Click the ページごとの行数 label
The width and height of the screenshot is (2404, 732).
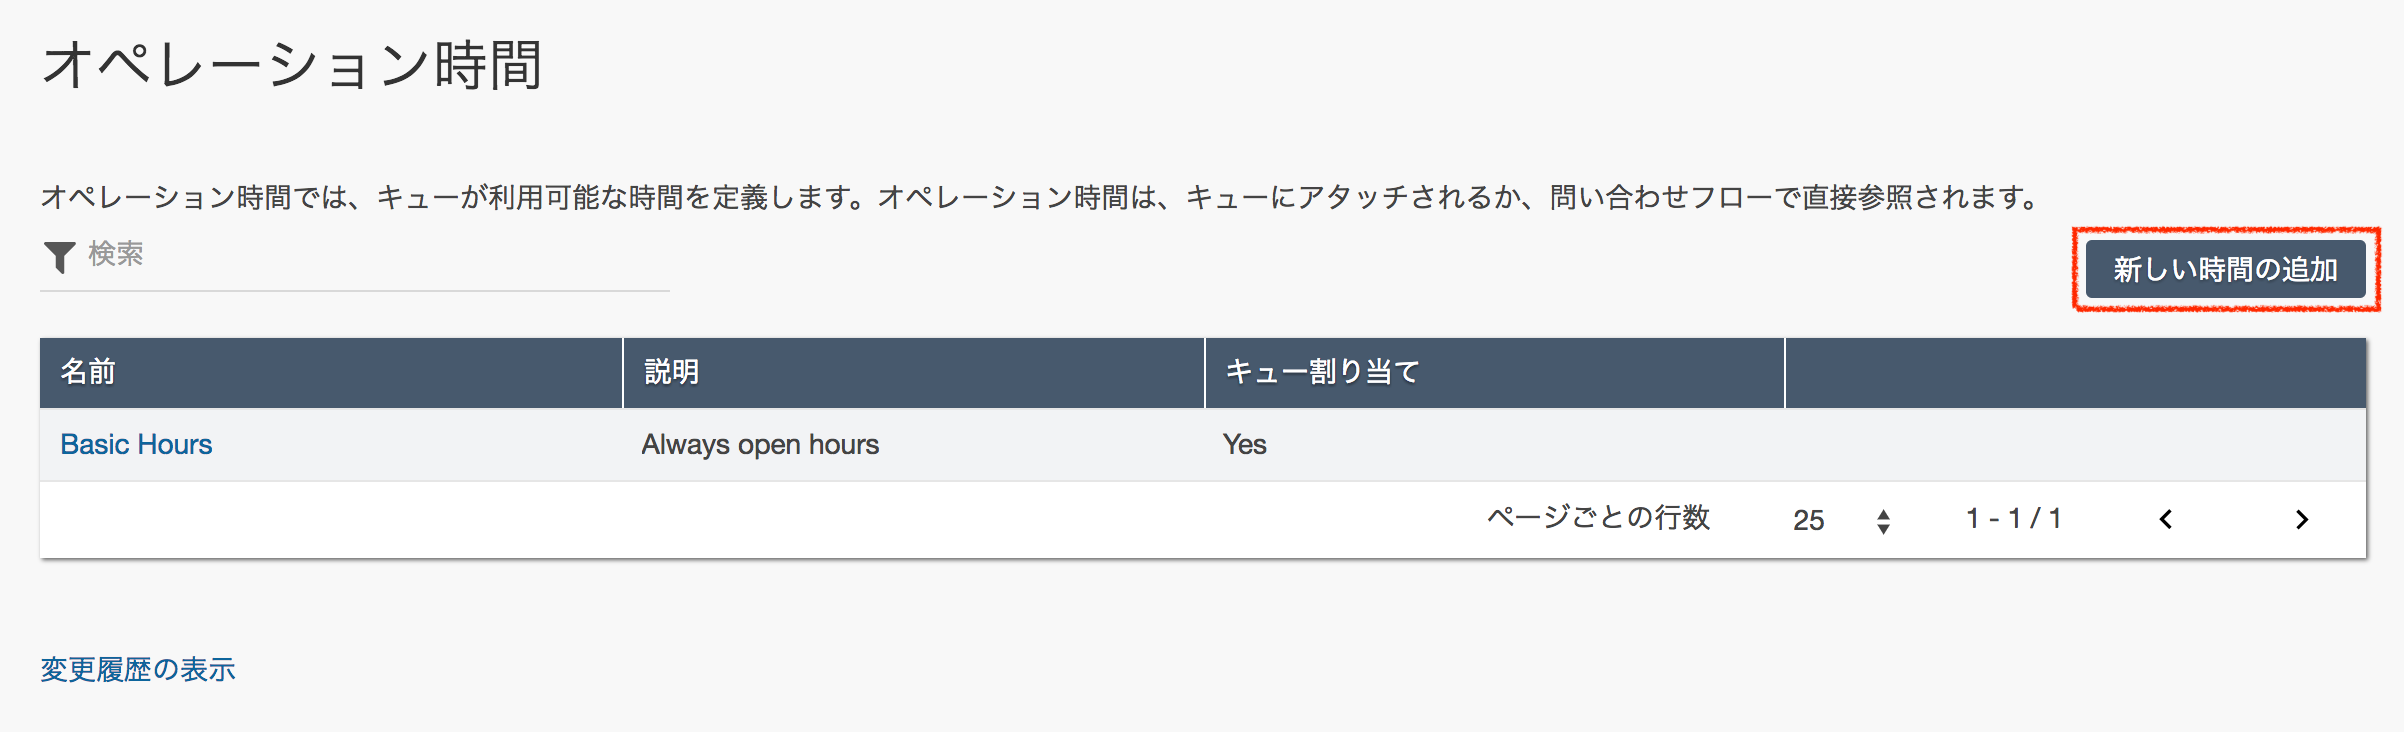click(1598, 517)
